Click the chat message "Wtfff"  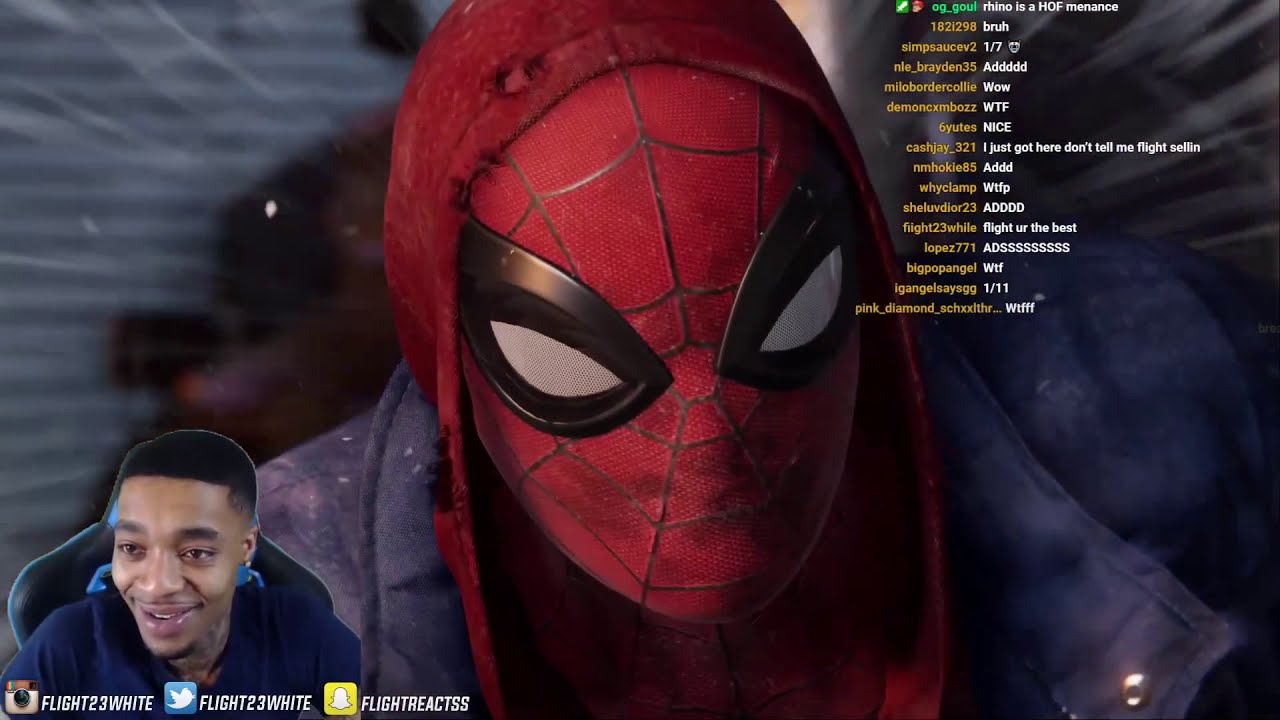click(x=1020, y=307)
